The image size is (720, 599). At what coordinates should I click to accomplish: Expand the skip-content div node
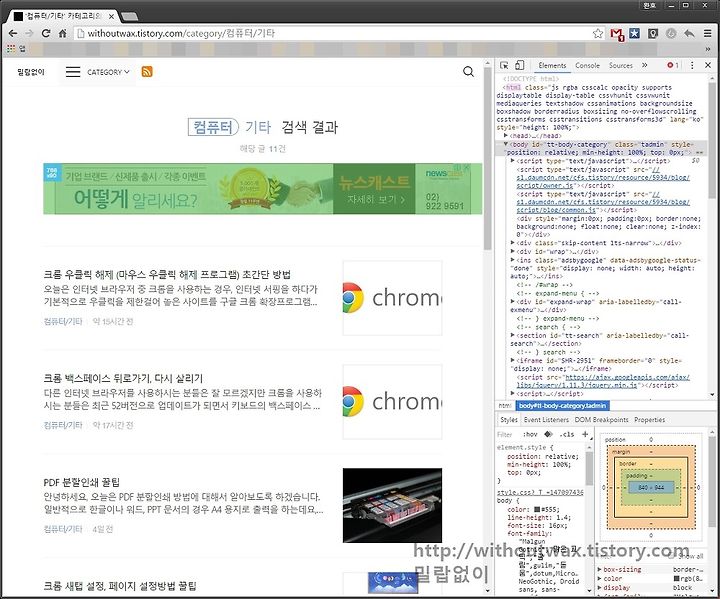coord(512,243)
